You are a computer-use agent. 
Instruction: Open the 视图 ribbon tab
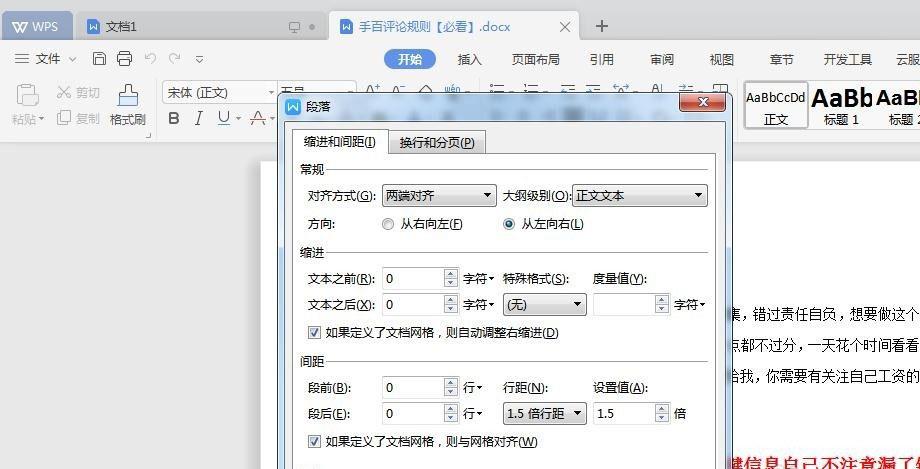click(722, 59)
